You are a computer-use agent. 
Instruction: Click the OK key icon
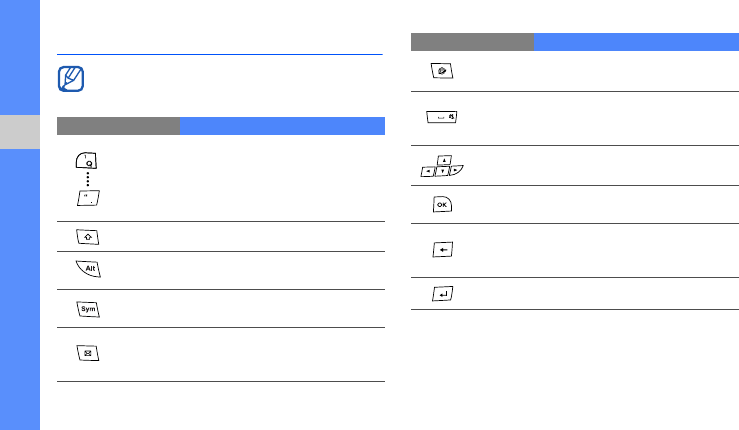tap(441, 204)
